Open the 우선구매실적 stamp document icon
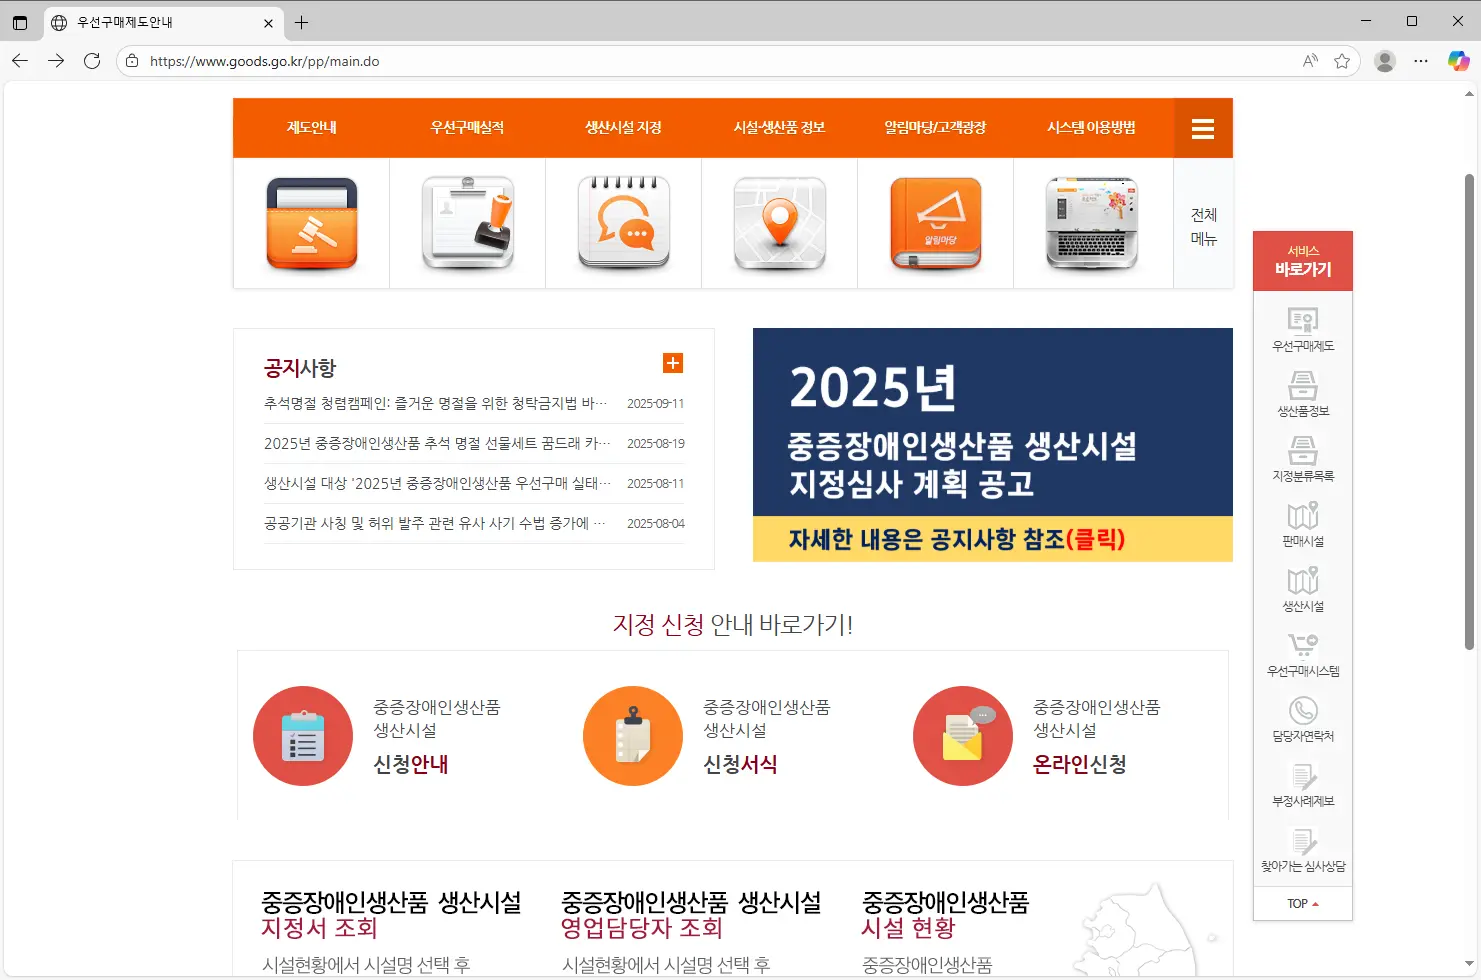Screen dimensions: 1481x980 [468, 223]
